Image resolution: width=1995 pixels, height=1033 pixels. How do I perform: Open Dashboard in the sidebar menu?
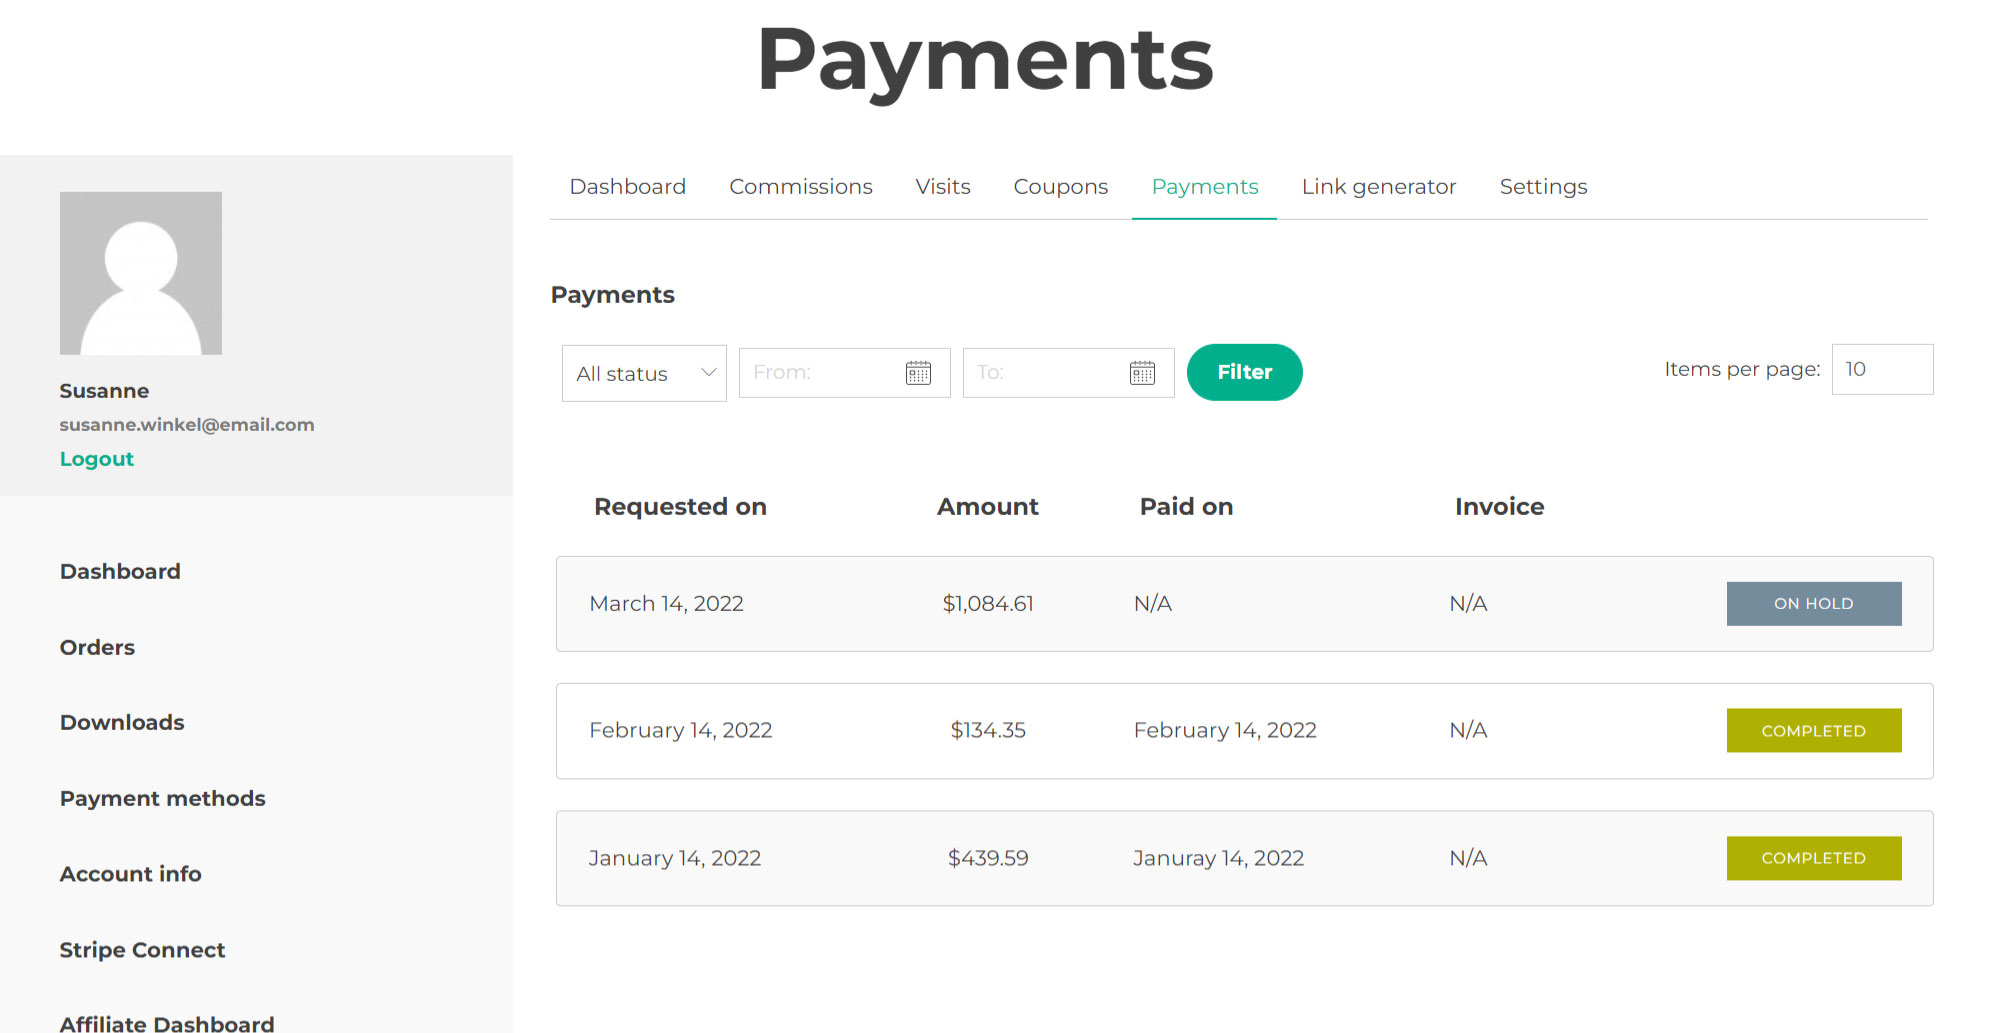pyautogui.click(x=120, y=571)
